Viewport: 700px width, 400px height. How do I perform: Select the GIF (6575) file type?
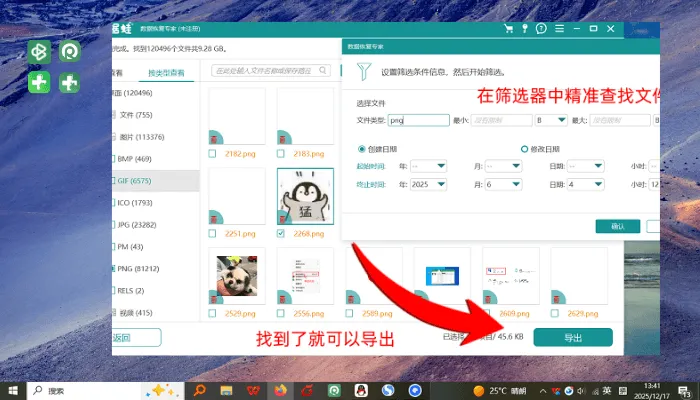[x=134, y=181]
